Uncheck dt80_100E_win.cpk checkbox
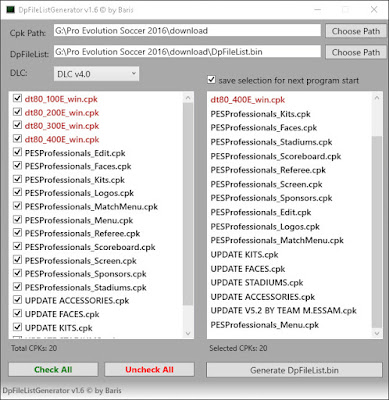389x400 pixels. (17, 98)
